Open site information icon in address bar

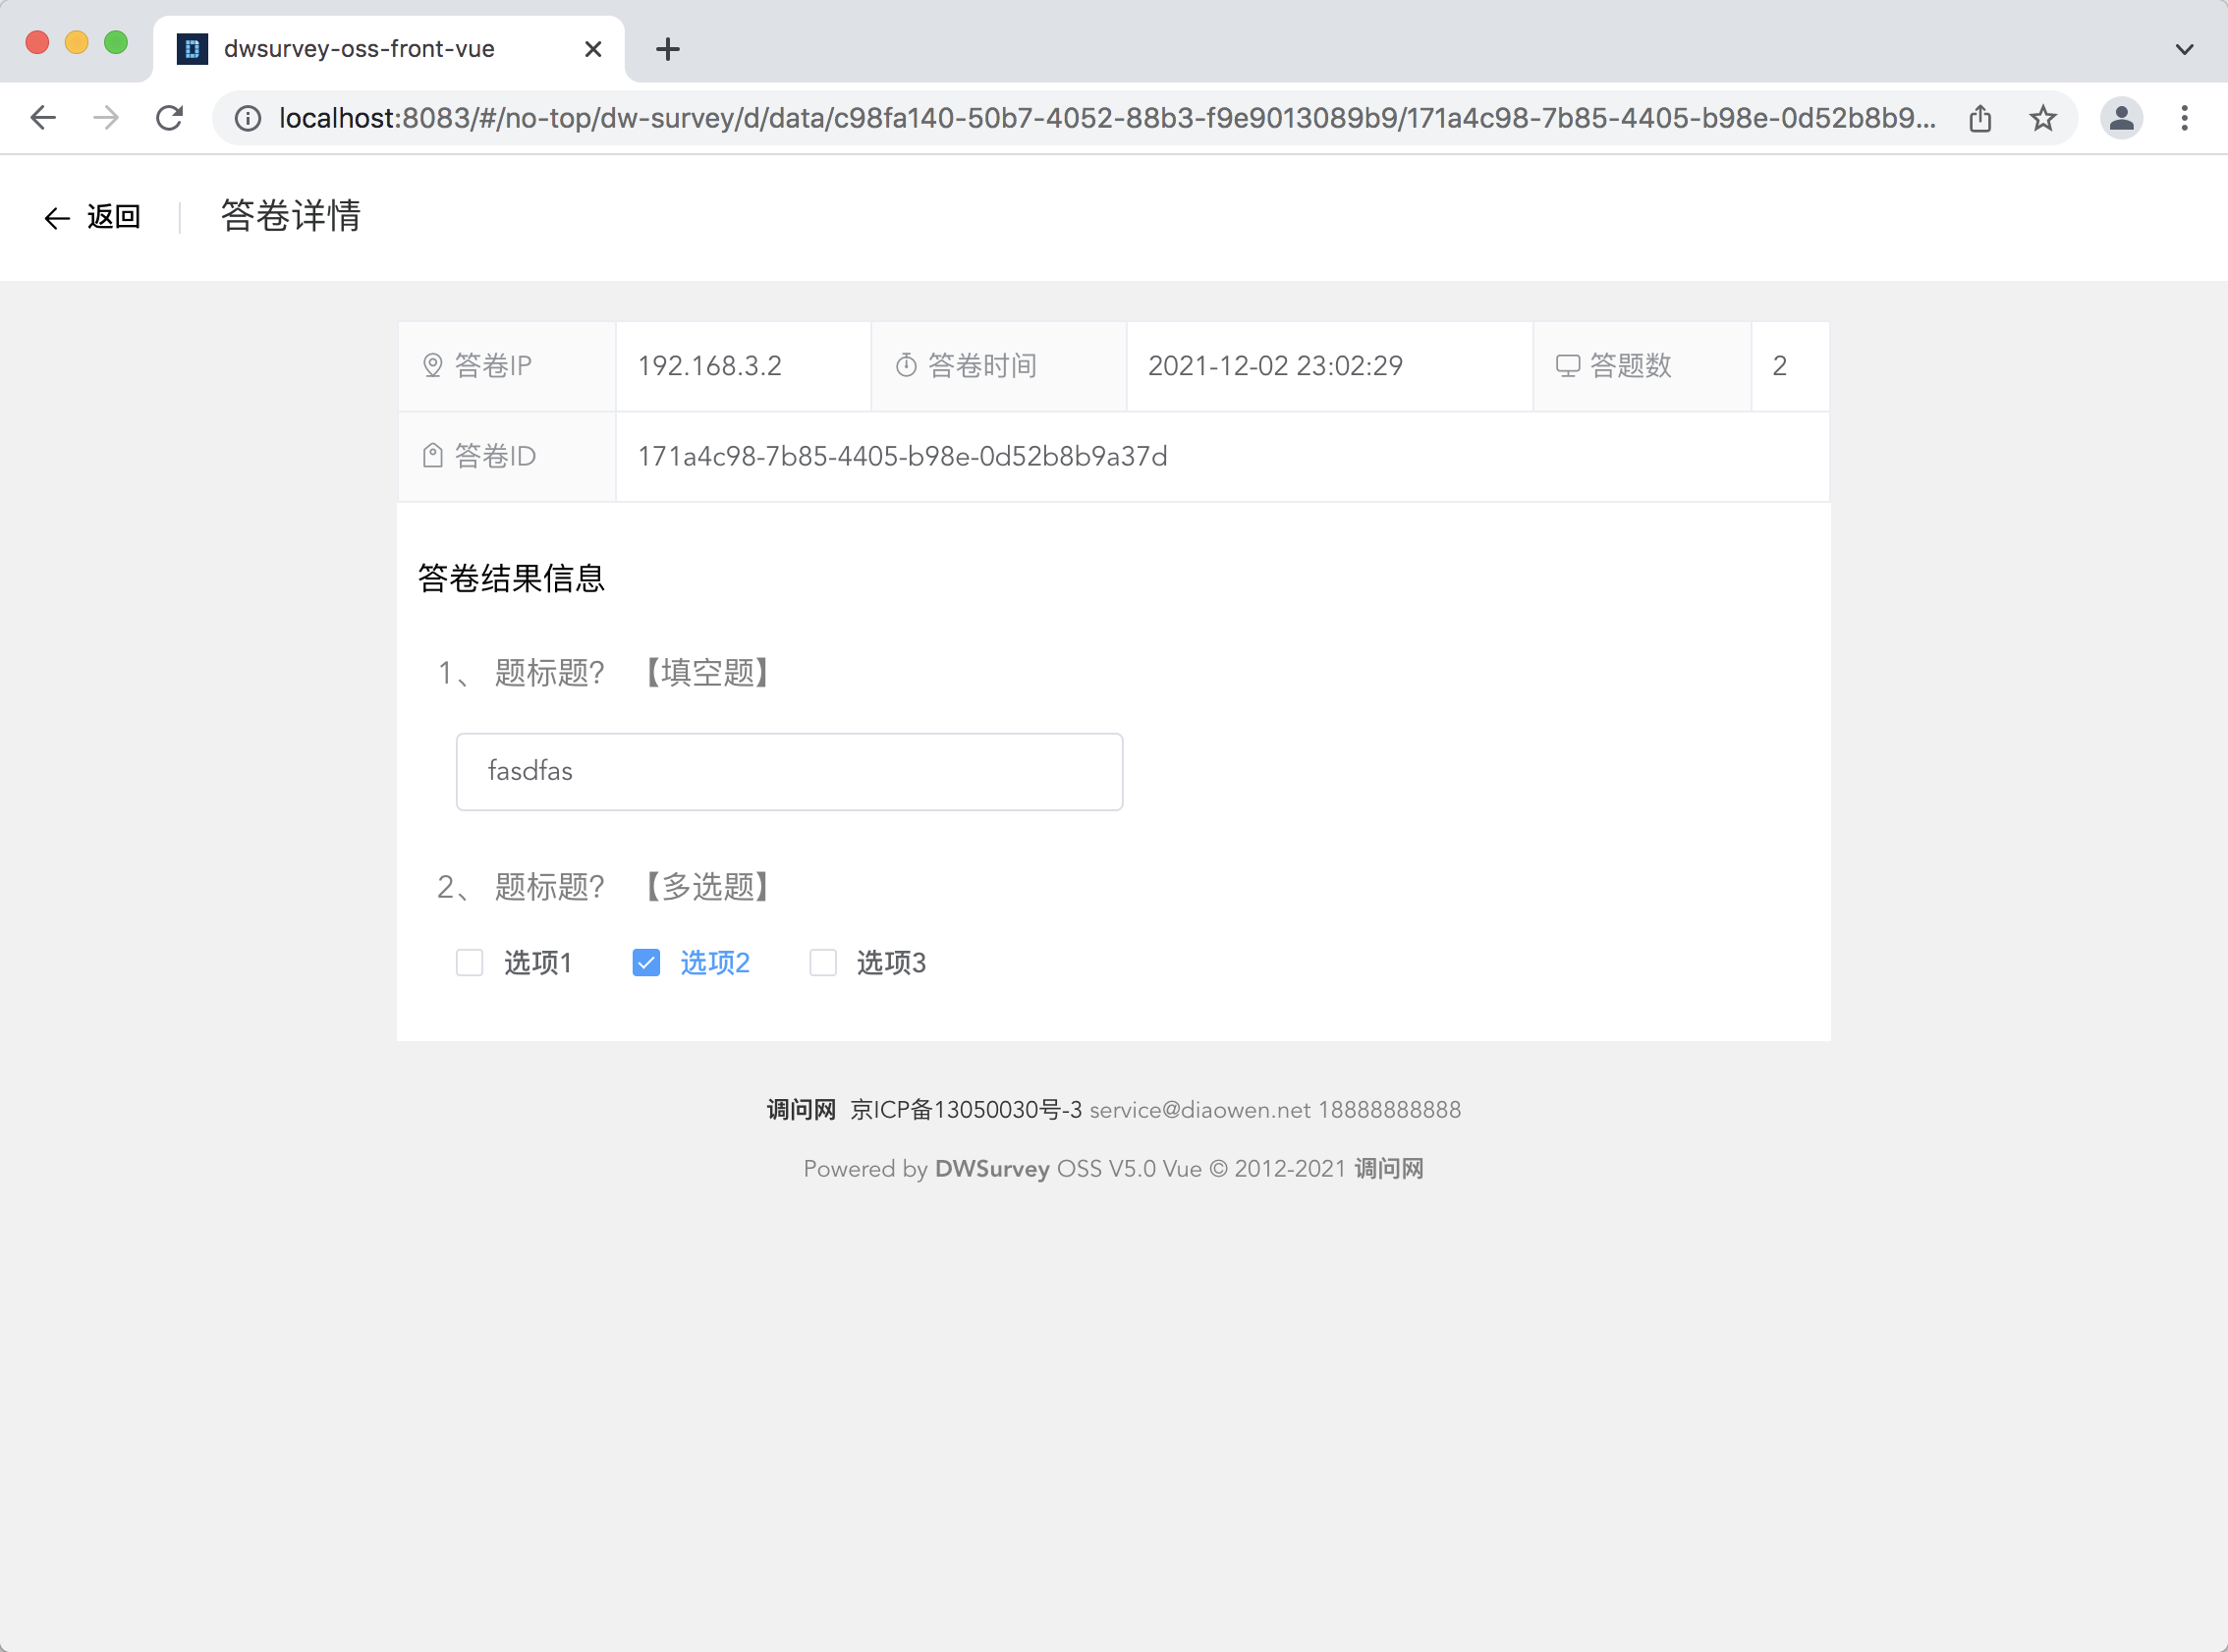(x=248, y=118)
